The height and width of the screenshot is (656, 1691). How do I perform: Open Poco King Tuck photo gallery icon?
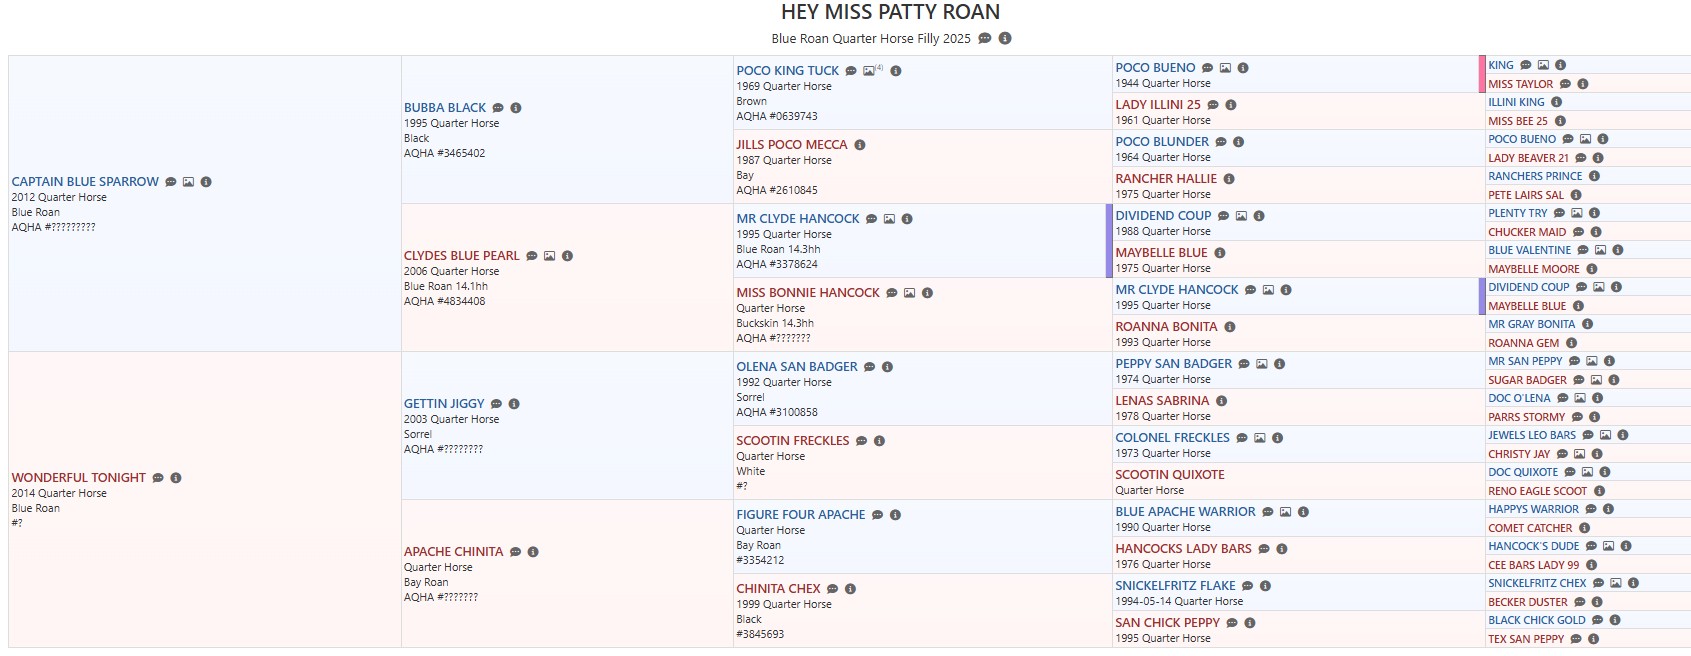[x=870, y=71]
